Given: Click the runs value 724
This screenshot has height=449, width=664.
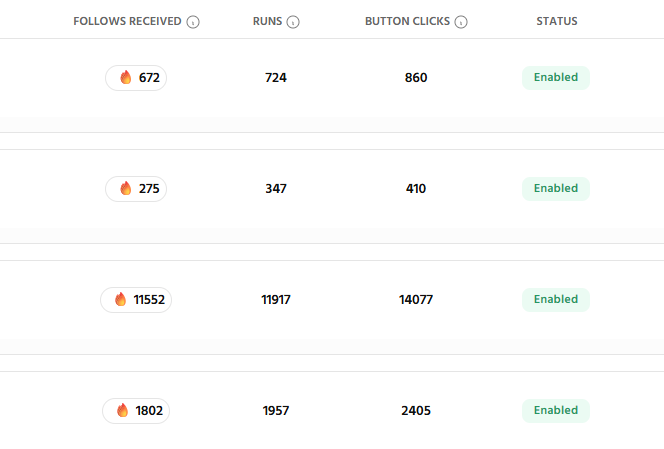Looking at the screenshot, I should pos(276,78).
